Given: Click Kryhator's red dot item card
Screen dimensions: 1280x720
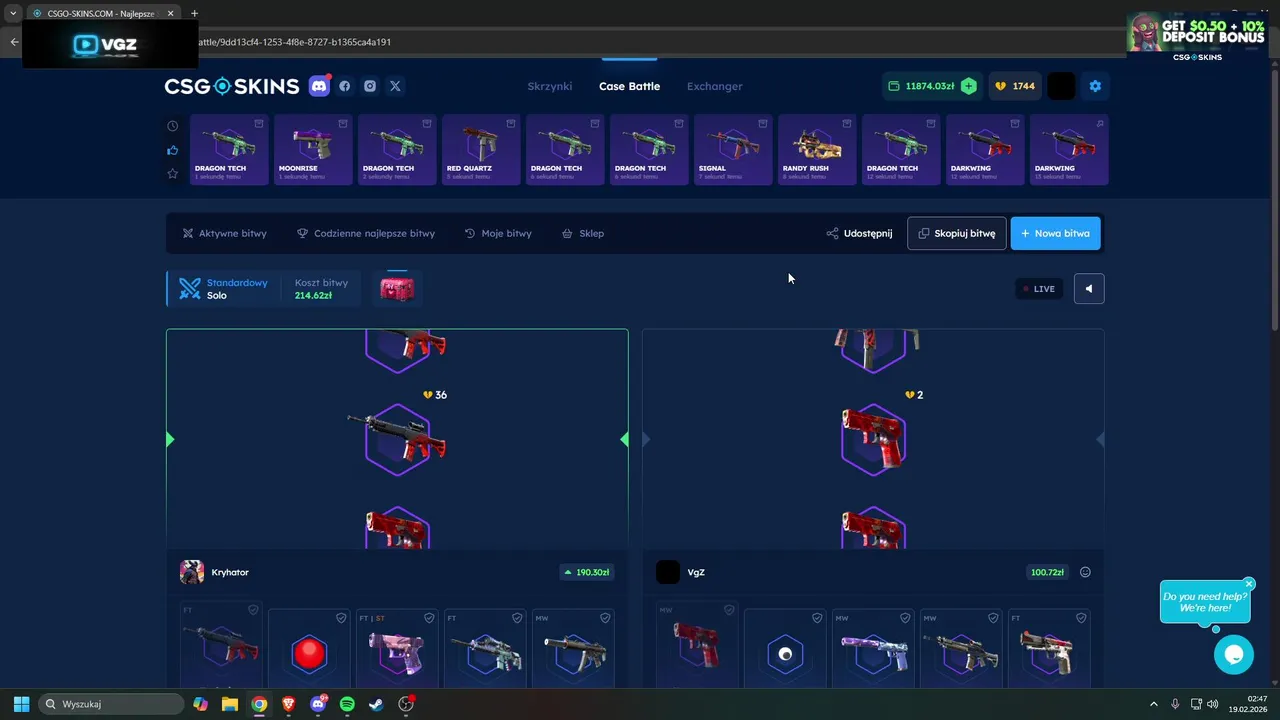Looking at the screenshot, I should 309,648.
